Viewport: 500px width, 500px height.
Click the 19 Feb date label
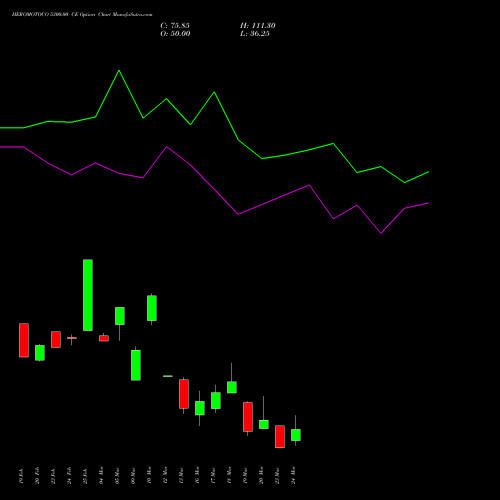pos(21,476)
